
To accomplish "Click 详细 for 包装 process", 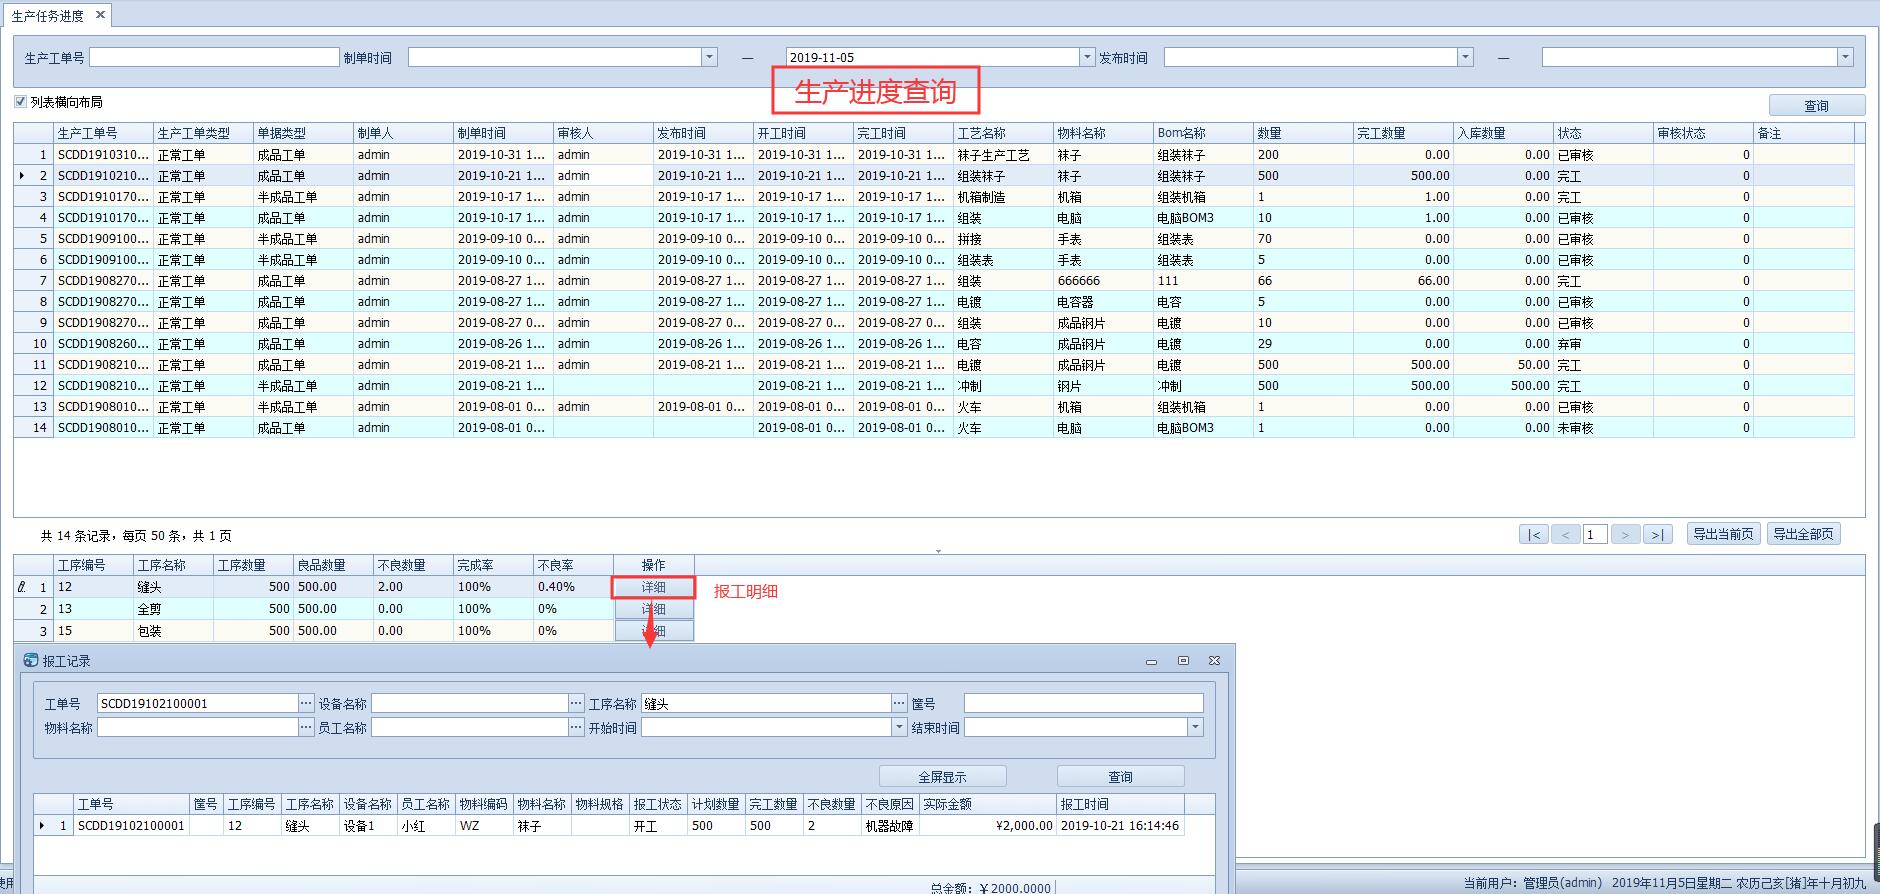I will coord(653,630).
